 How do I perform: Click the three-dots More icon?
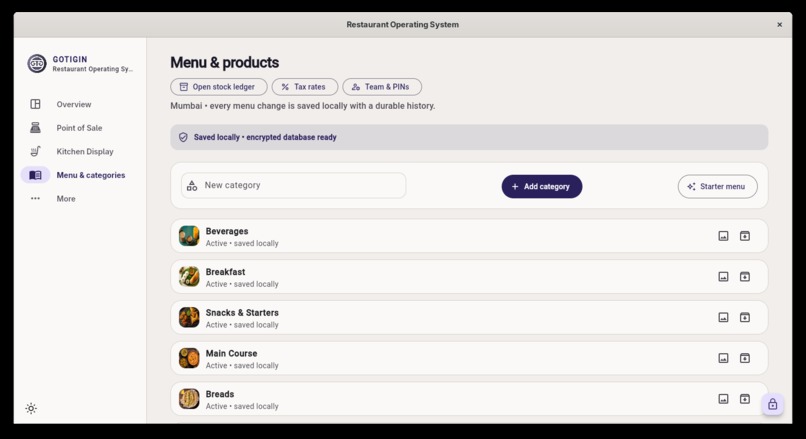click(35, 198)
